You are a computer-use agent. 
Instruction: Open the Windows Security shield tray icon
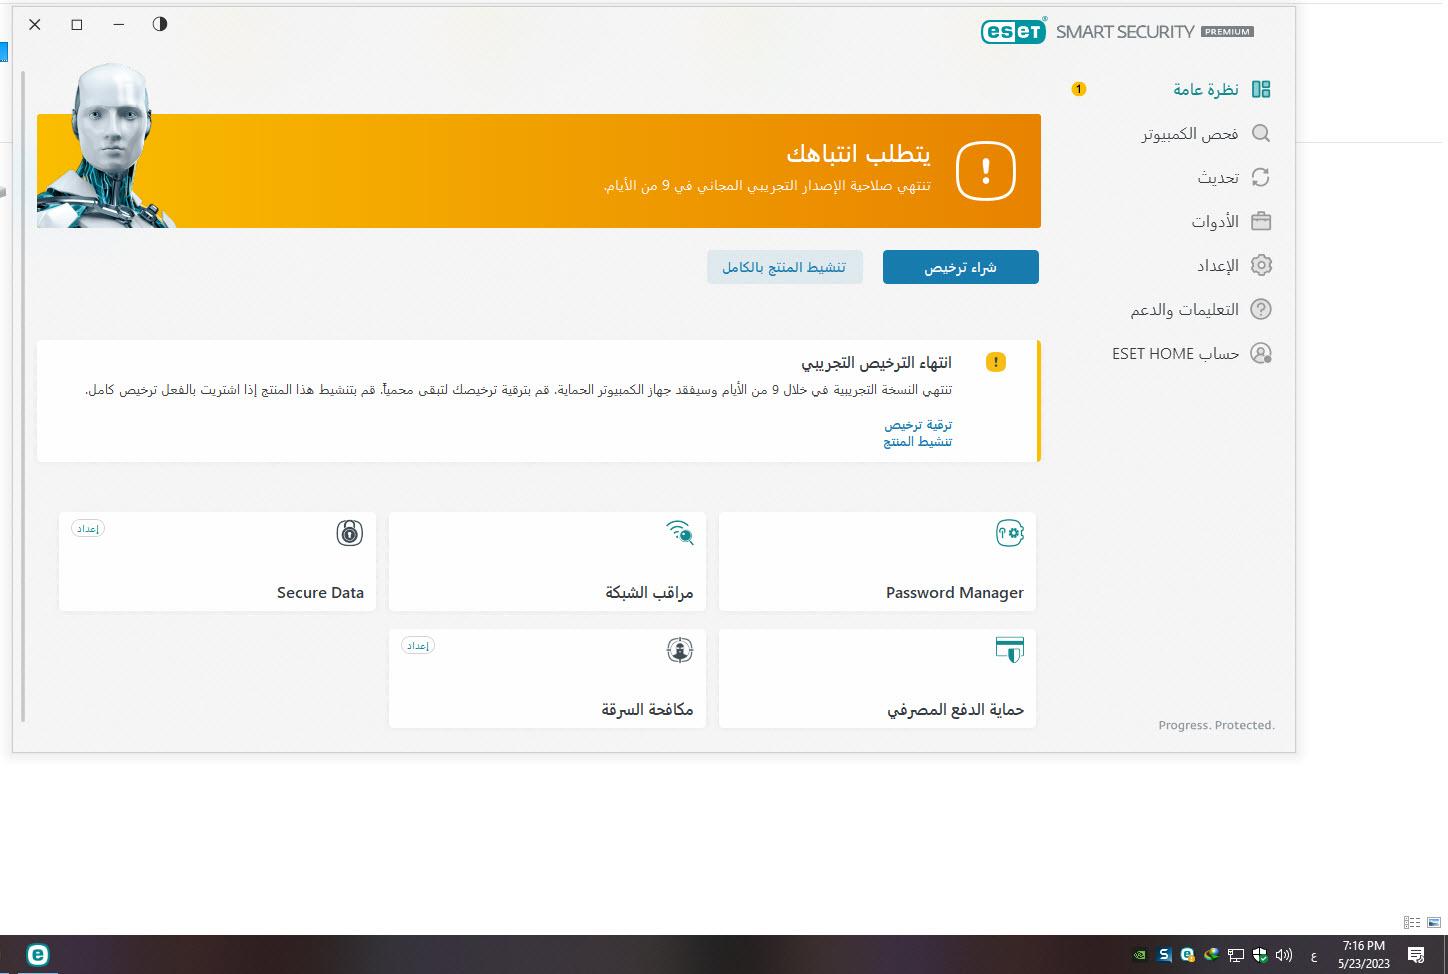tap(1260, 955)
